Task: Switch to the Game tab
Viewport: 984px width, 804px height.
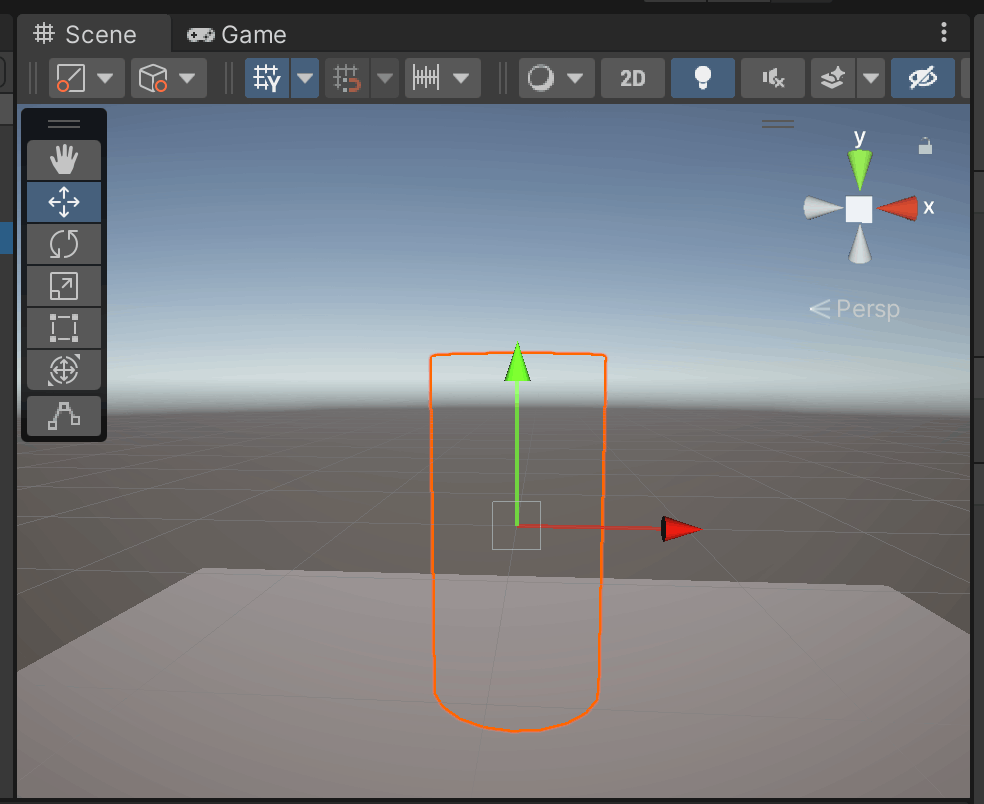Action: click(237, 35)
